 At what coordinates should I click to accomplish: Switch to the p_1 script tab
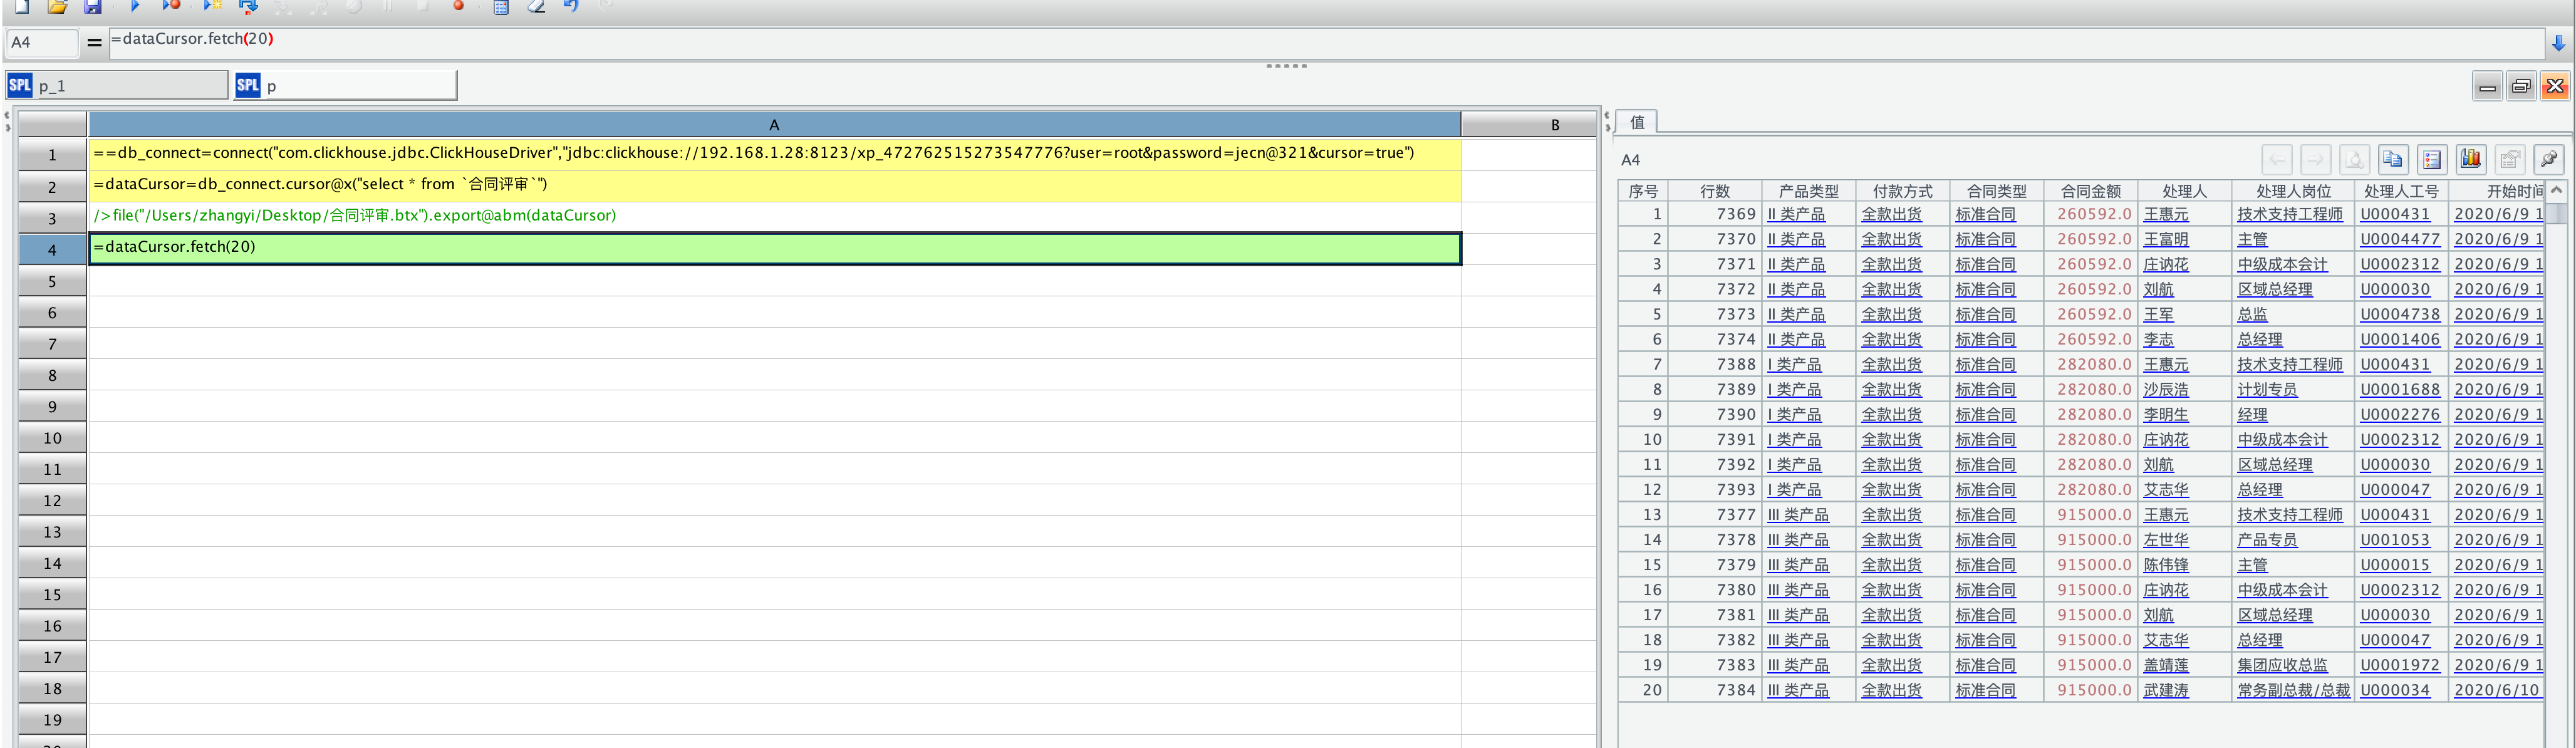click(117, 86)
